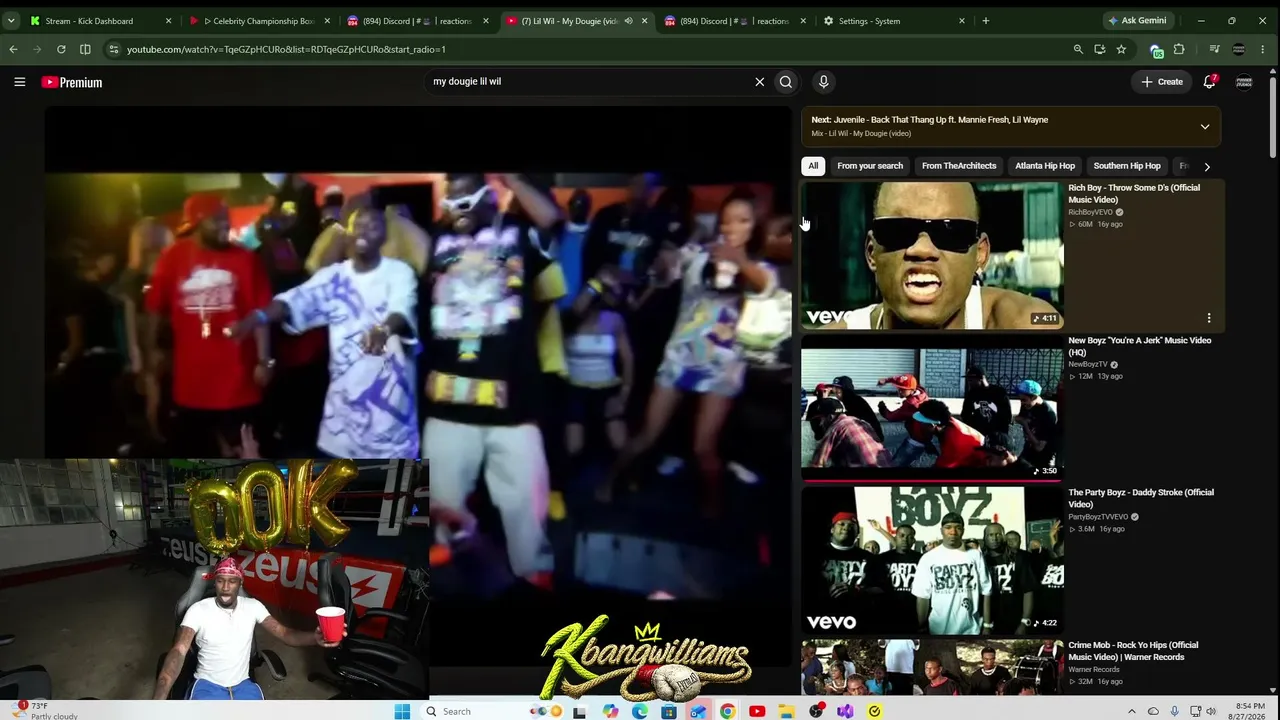Close the Kick Dashboard tab

(168, 21)
